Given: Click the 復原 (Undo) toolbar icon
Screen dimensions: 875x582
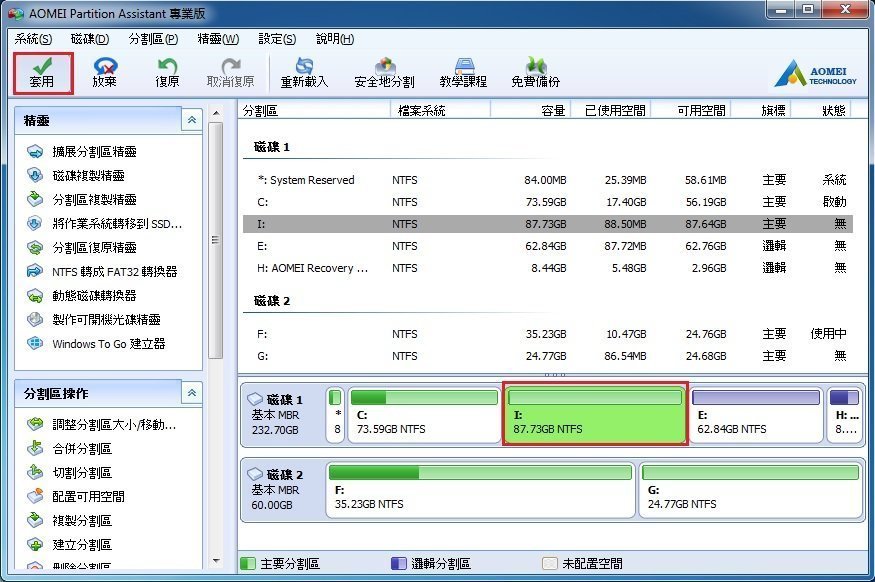Looking at the screenshot, I should [x=167, y=73].
